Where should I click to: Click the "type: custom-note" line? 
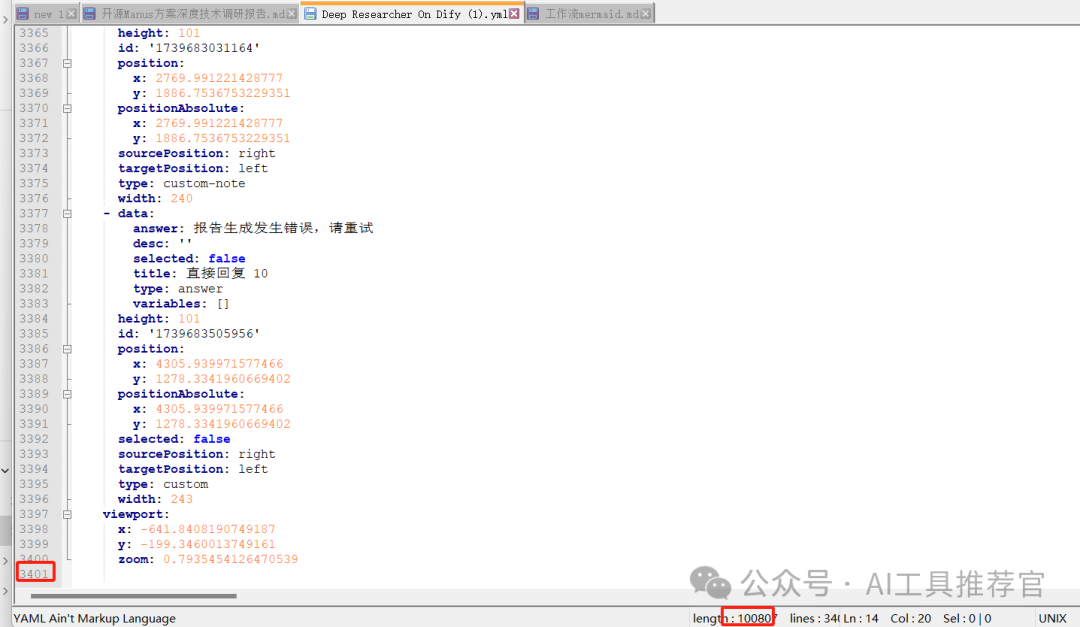pos(181,183)
